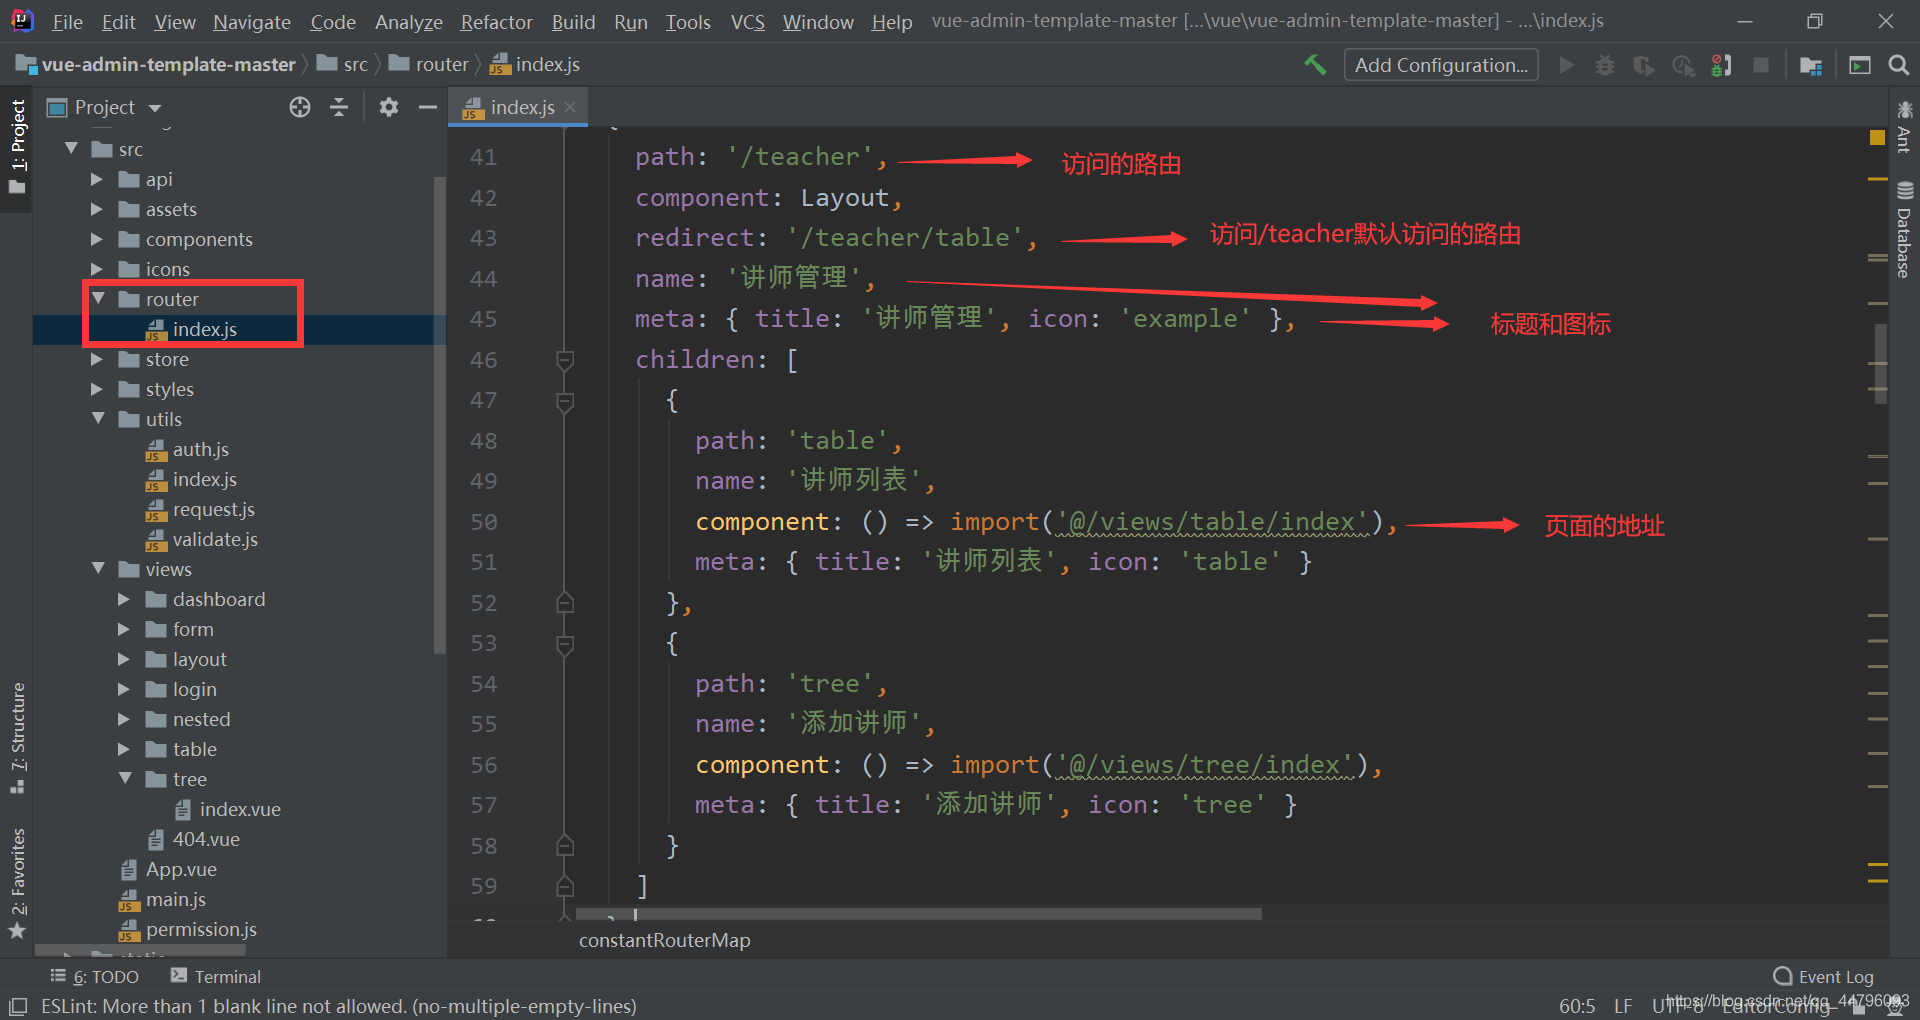
Task: Open the Ant tool window
Action: click(1904, 127)
